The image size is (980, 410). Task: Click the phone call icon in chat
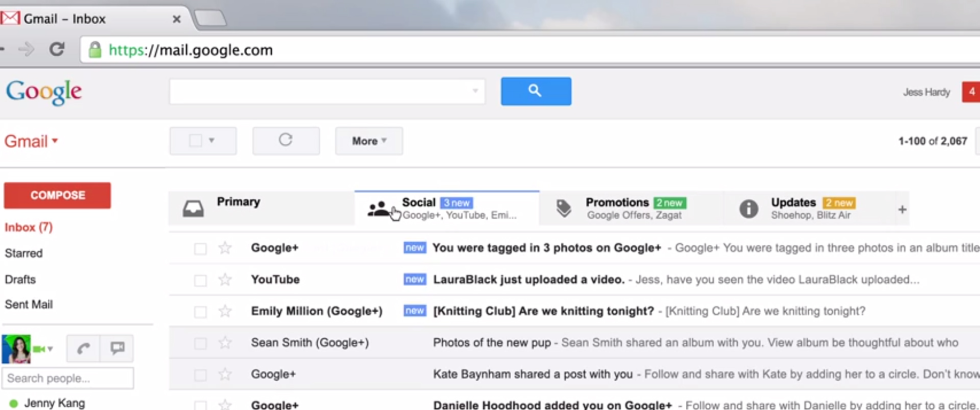[x=83, y=349]
